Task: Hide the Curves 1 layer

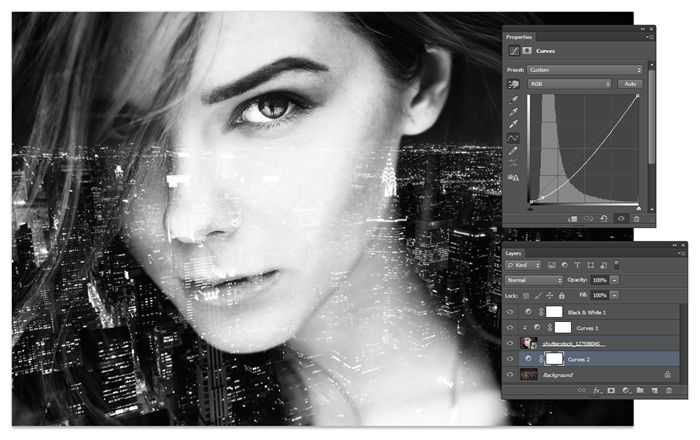Action: [510, 328]
